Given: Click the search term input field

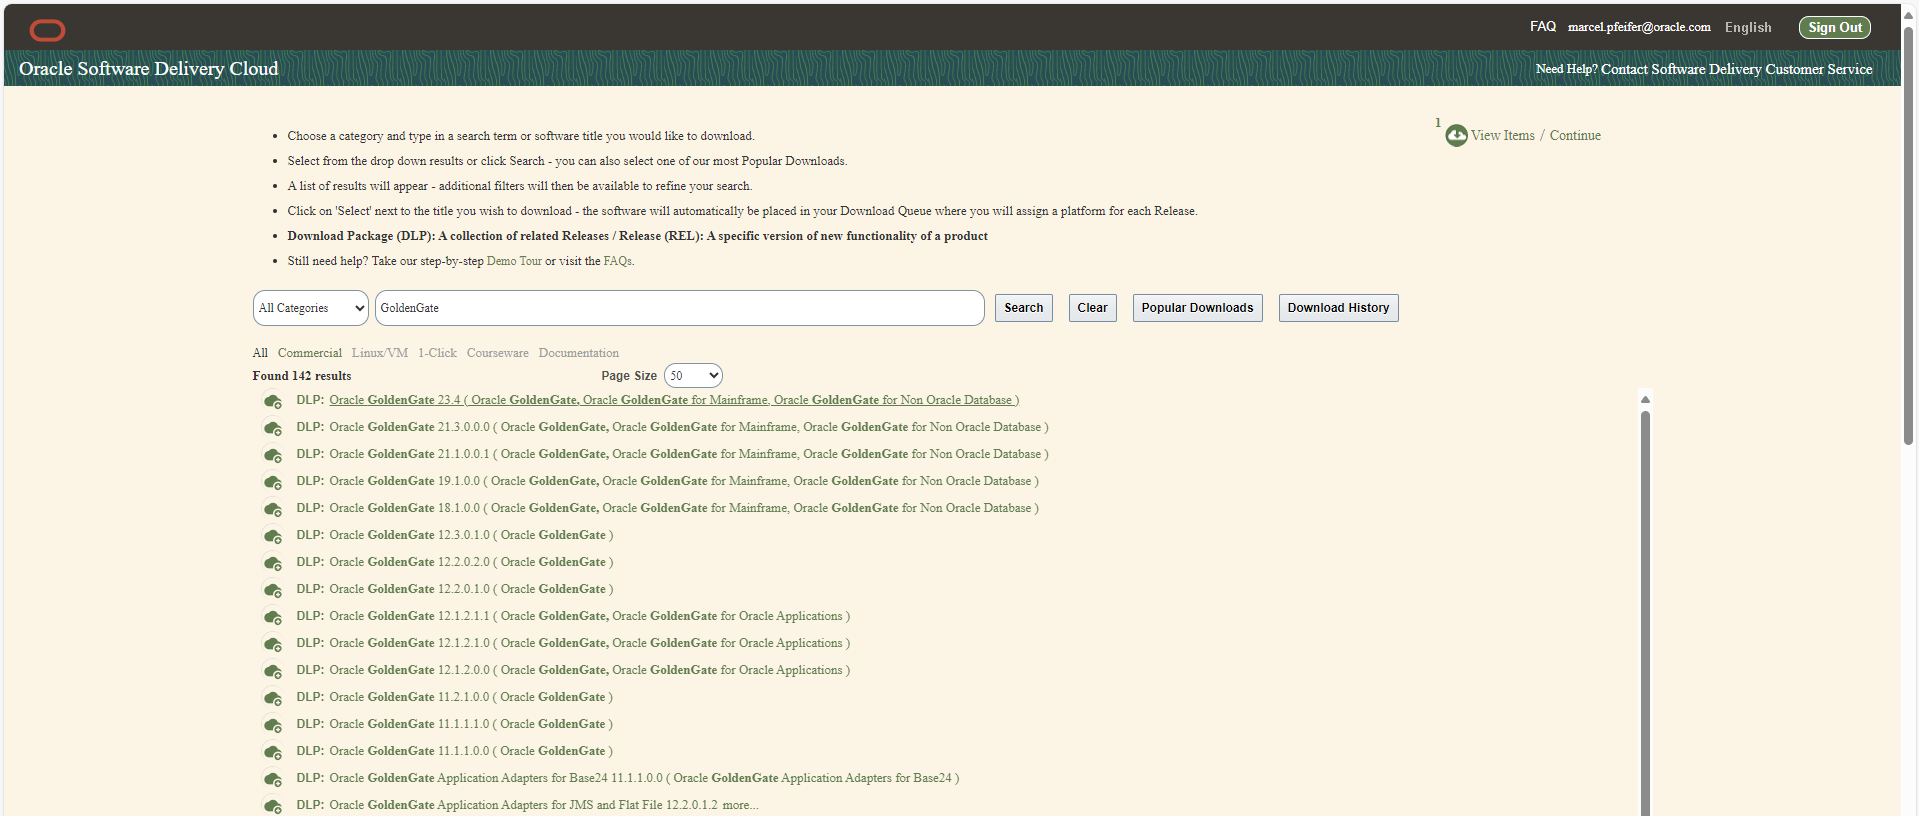Looking at the screenshot, I should [x=680, y=308].
